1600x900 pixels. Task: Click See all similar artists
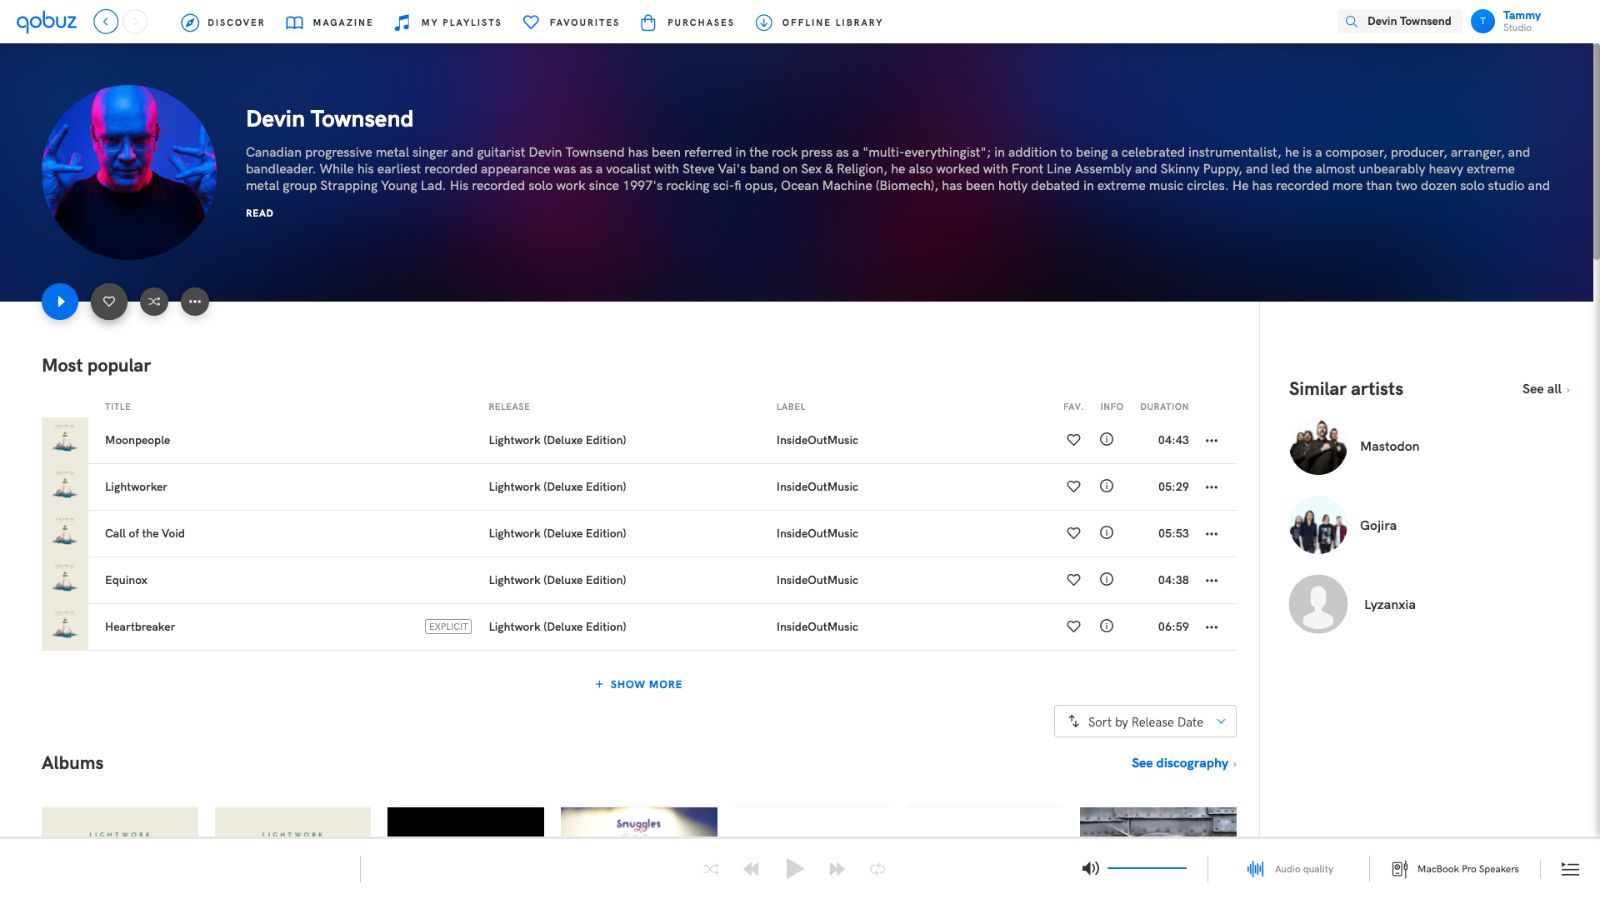tap(1546, 389)
